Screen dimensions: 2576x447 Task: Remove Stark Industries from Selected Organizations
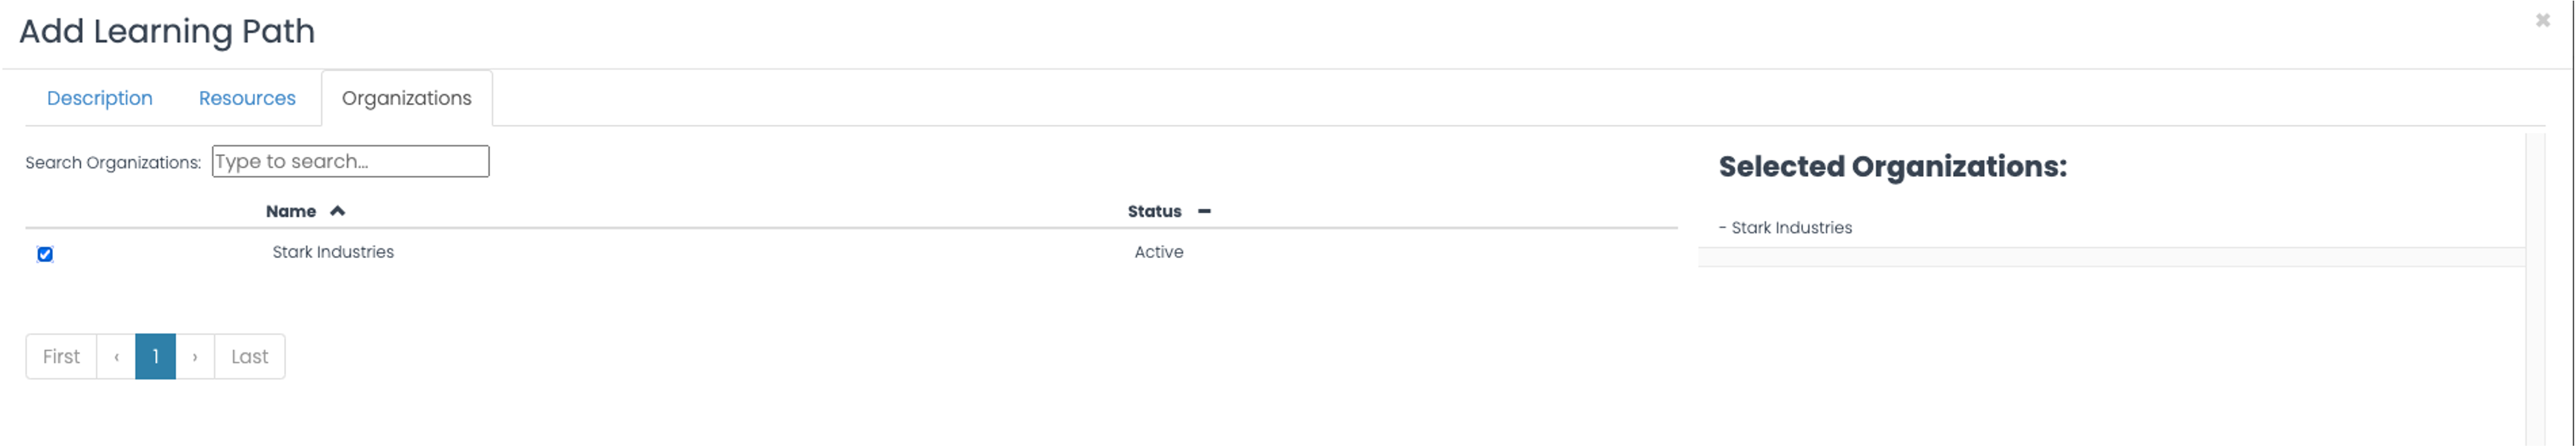[x=1785, y=228]
